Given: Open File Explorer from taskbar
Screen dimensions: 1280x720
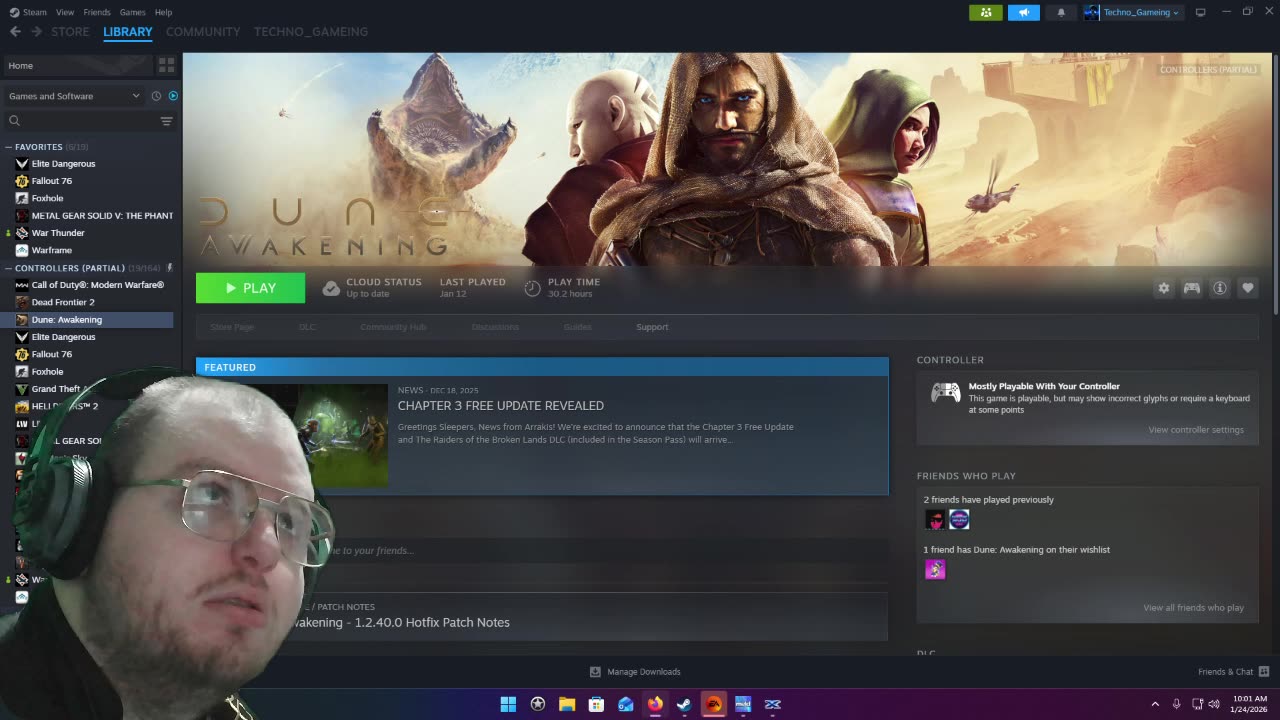Looking at the screenshot, I should point(567,704).
